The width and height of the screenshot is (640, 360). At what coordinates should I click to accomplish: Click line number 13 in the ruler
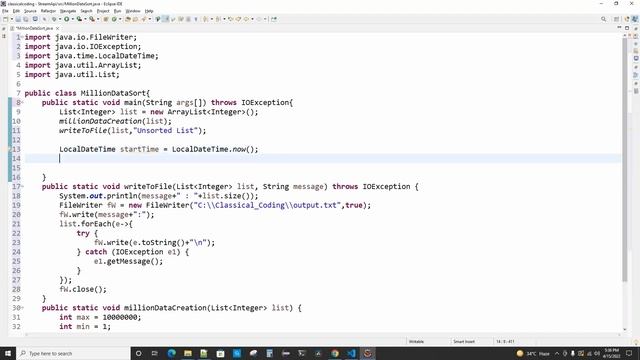pyautogui.click(x=16, y=149)
